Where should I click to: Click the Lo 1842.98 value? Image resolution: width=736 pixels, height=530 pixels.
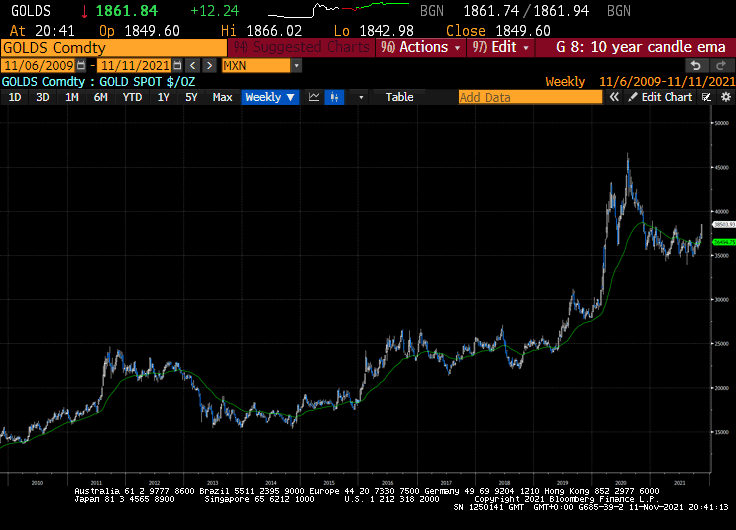coord(374,31)
